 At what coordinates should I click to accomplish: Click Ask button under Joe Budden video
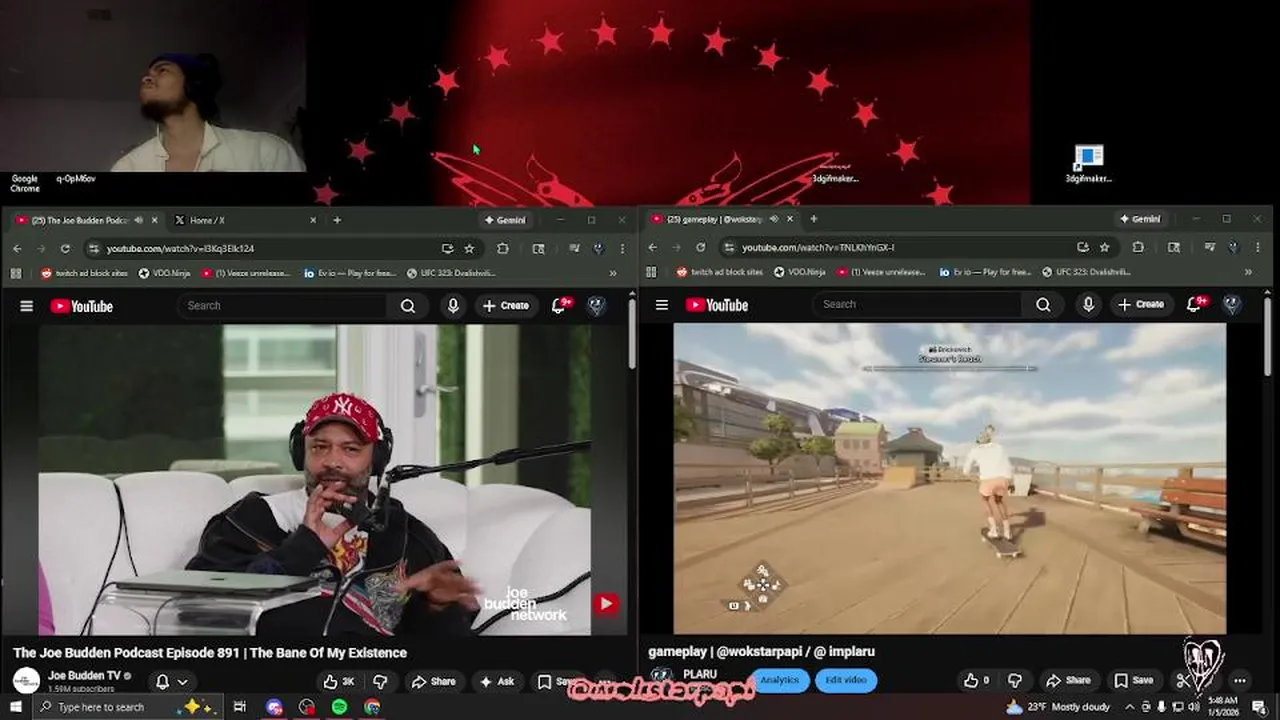(497, 682)
